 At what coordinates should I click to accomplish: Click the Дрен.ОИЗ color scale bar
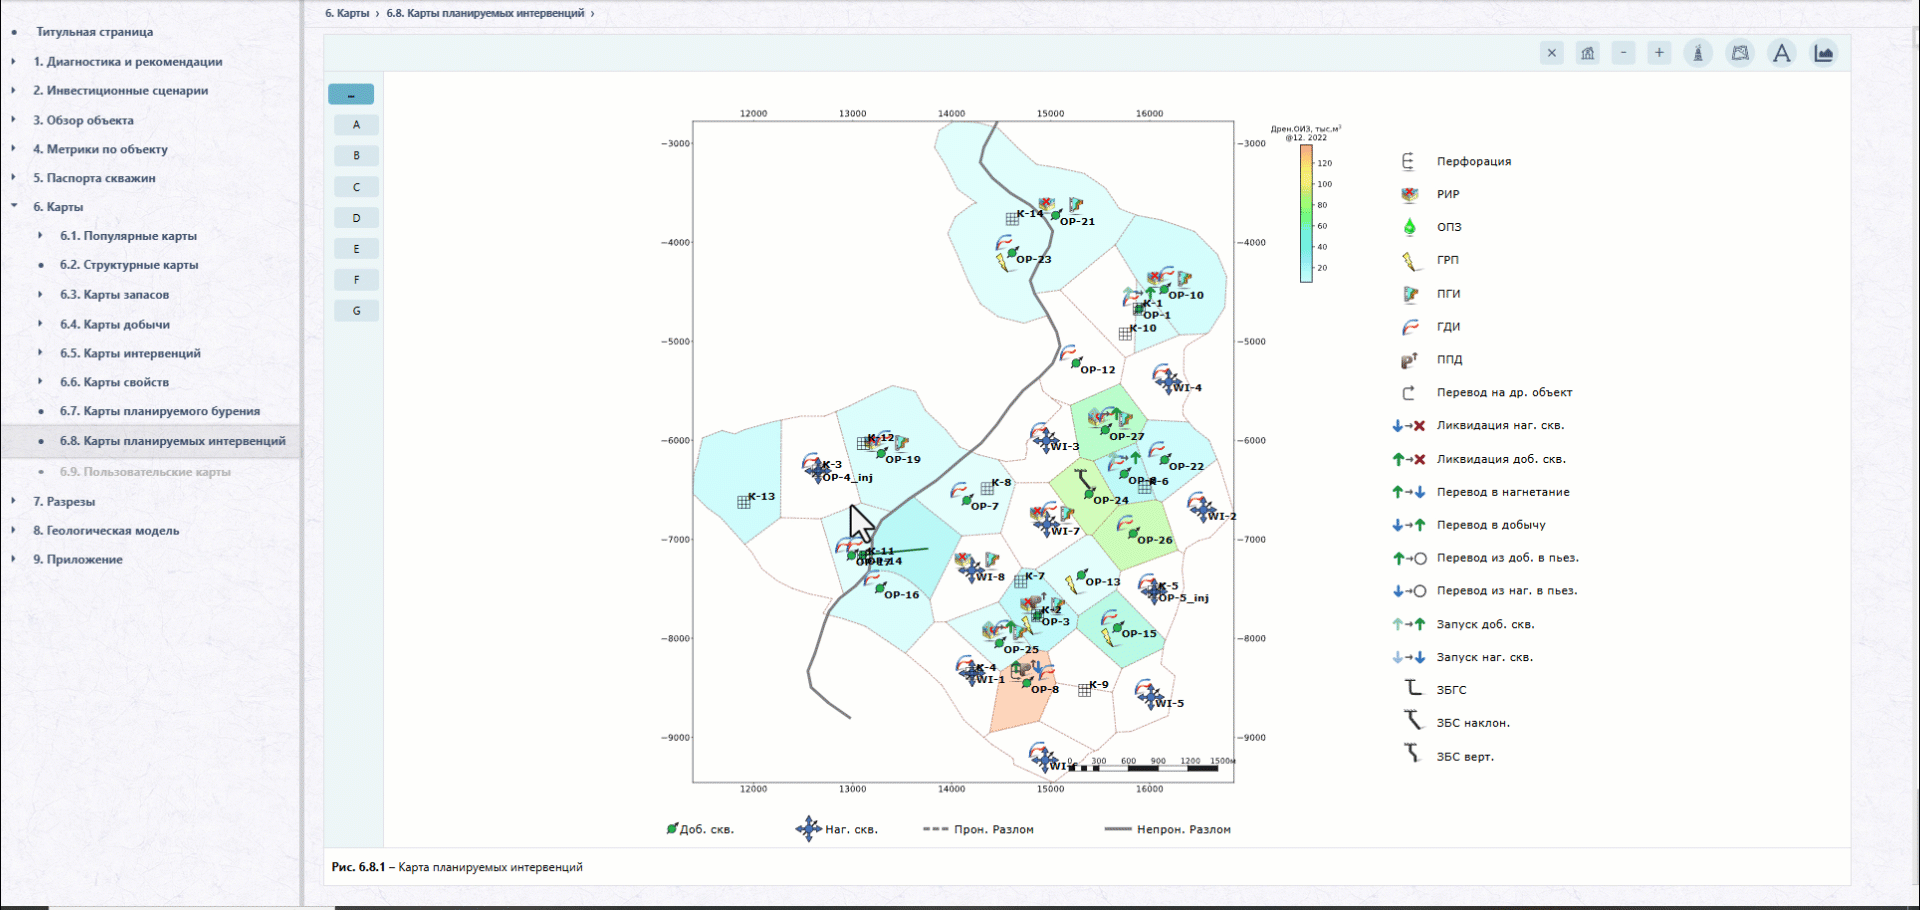(x=1306, y=214)
